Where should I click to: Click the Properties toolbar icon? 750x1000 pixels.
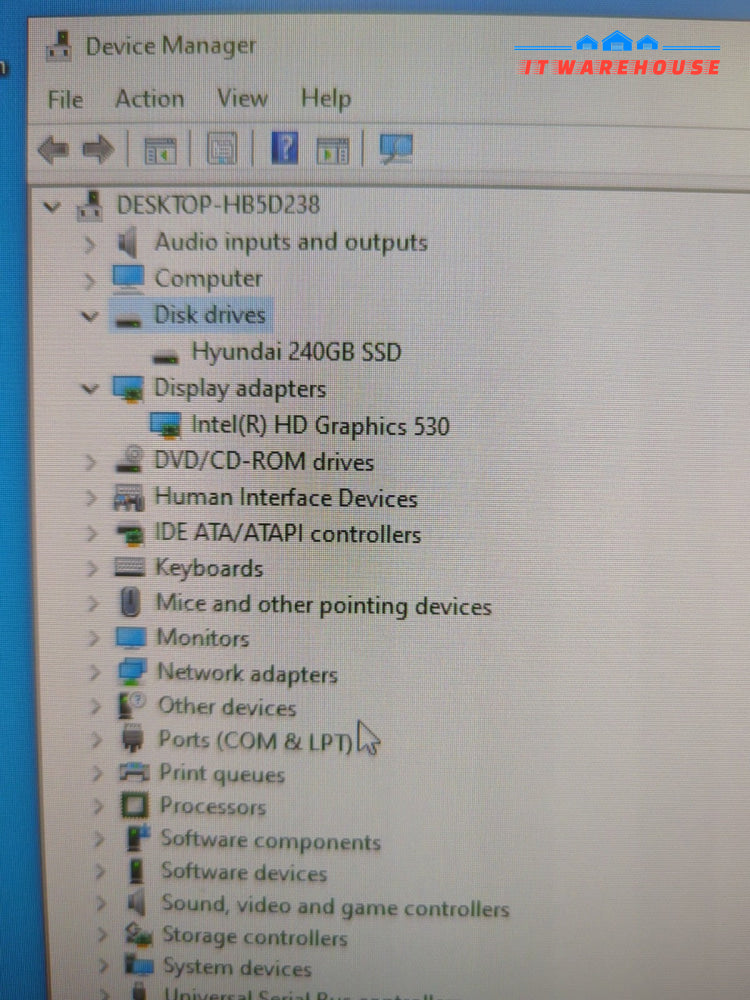coord(222,149)
